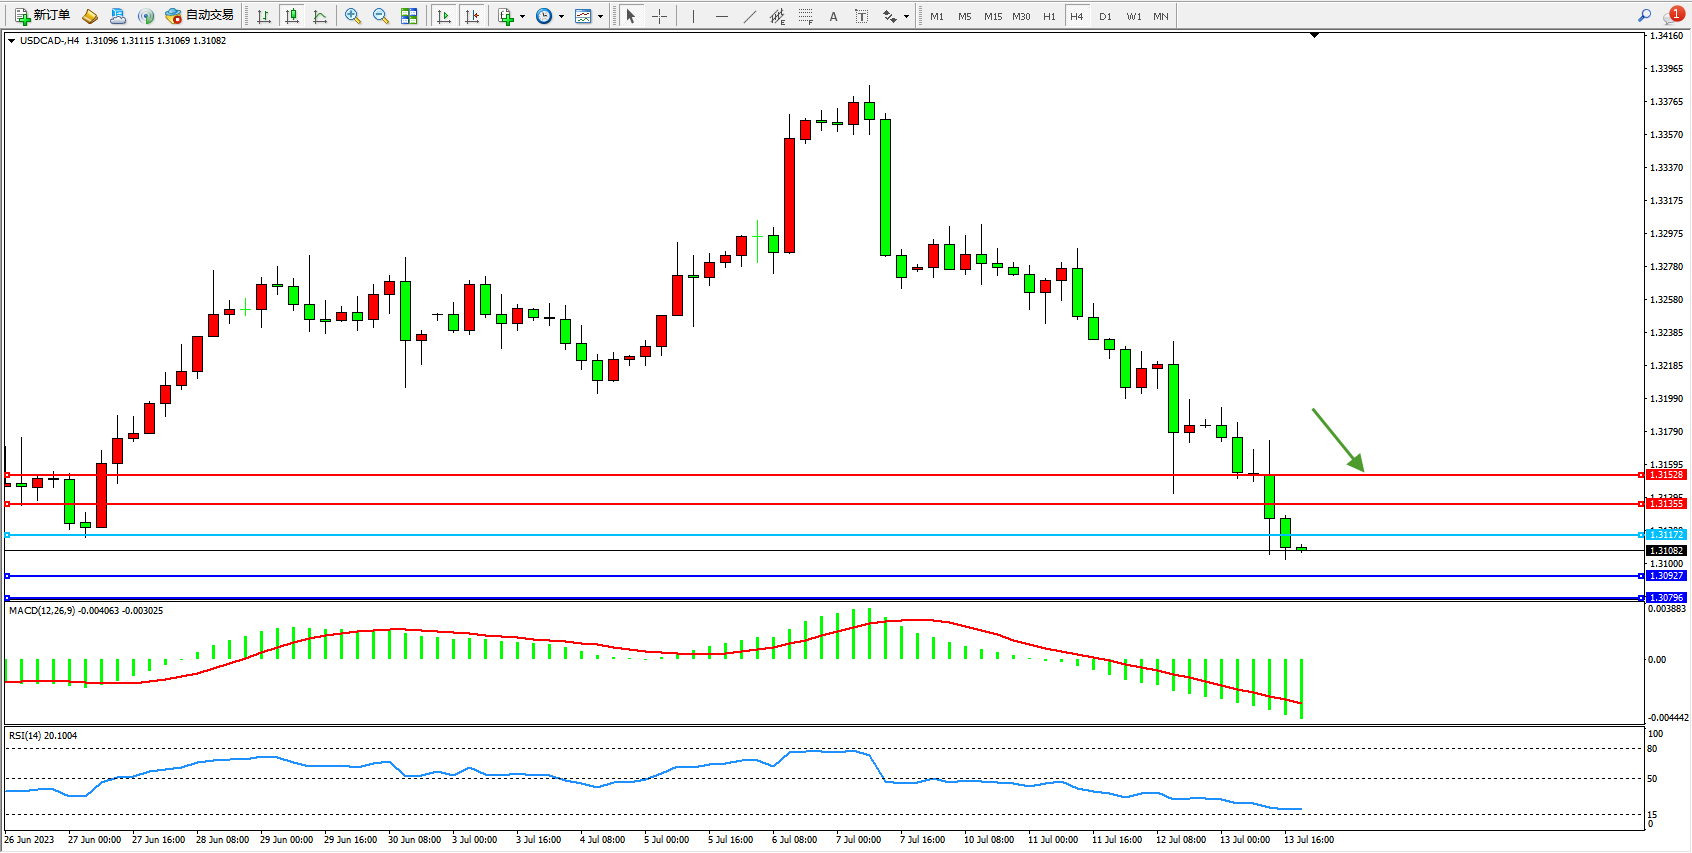Open the chart templates dropdown
The image size is (1692, 853).
coord(600,17)
